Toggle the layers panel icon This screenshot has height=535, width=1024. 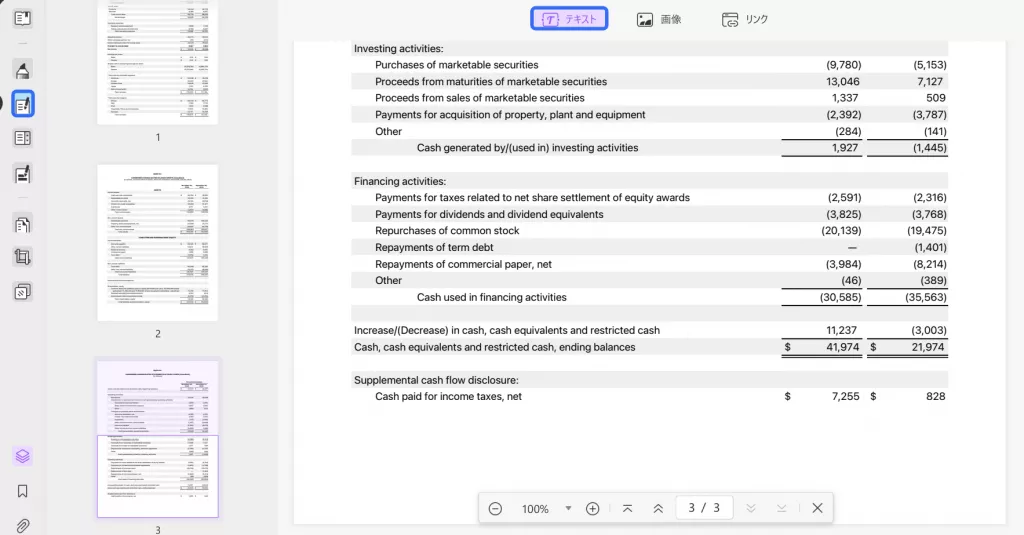(22, 456)
